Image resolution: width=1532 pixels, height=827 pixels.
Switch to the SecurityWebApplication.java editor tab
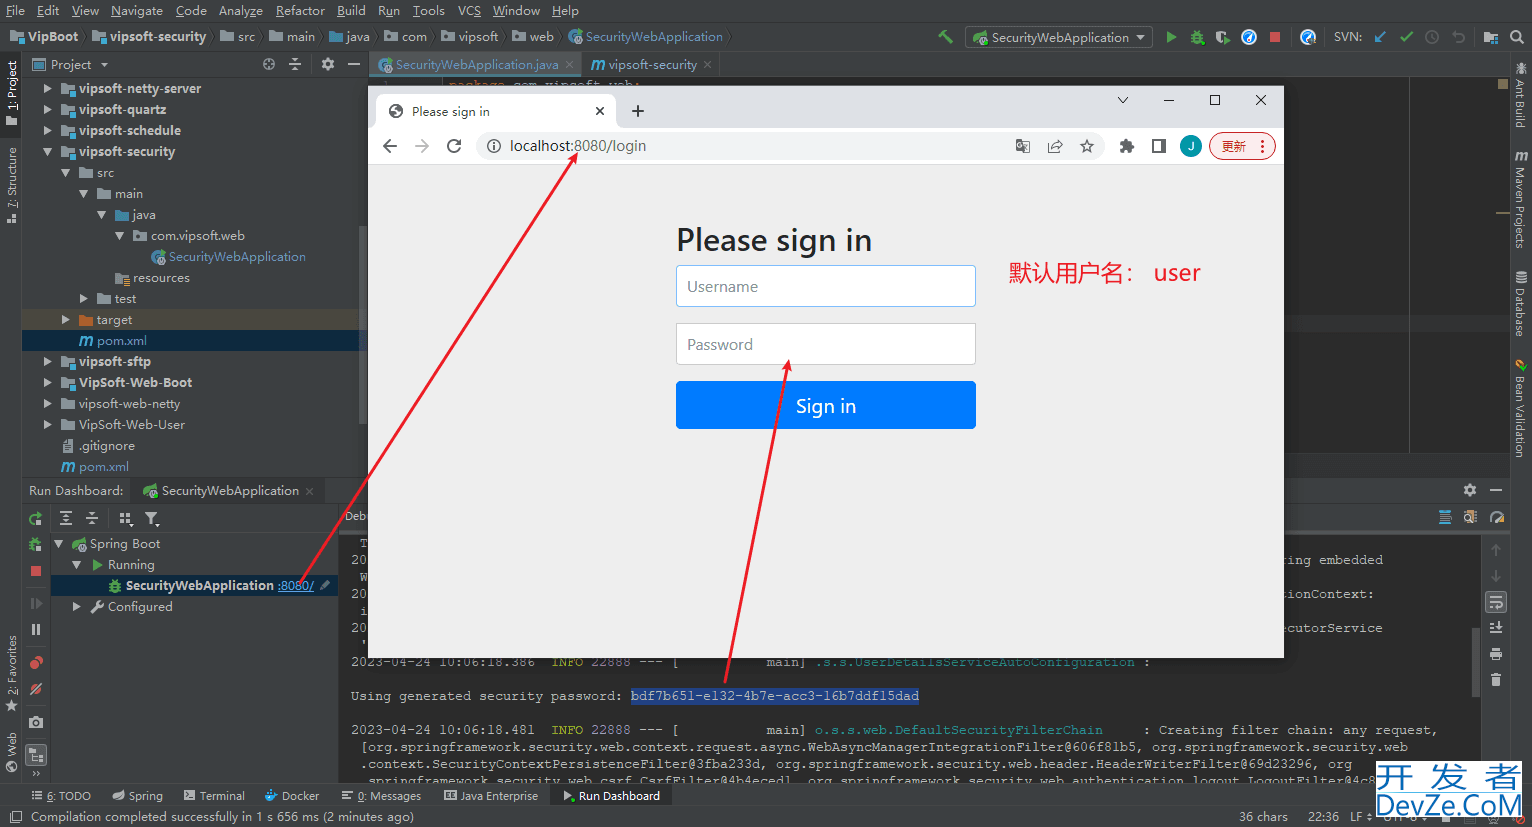(476, 65)
